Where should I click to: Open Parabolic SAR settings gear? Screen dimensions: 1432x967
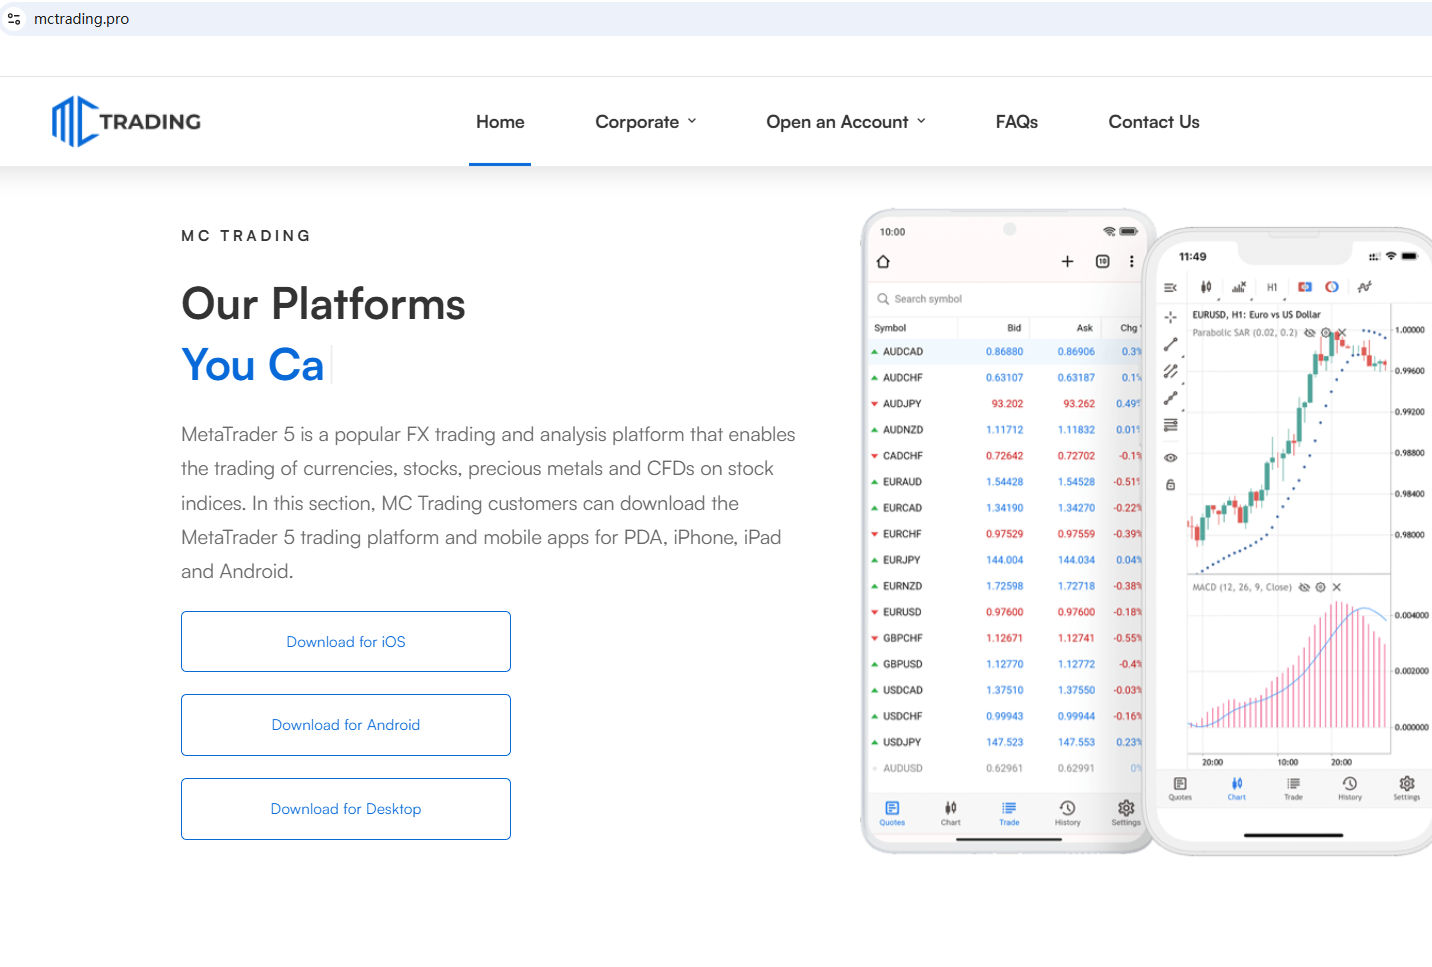1326,333
